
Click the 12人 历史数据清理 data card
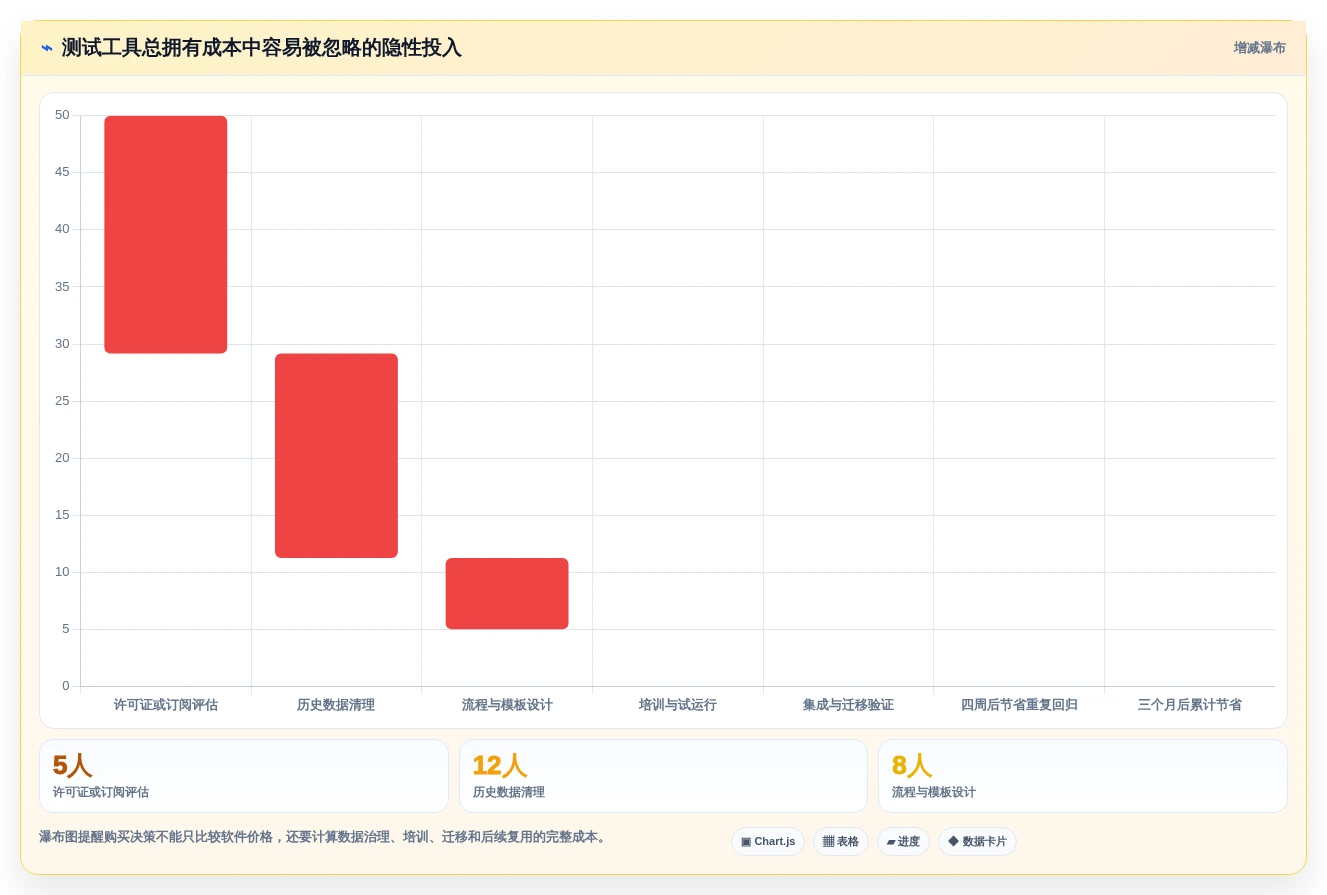[663, 776]
